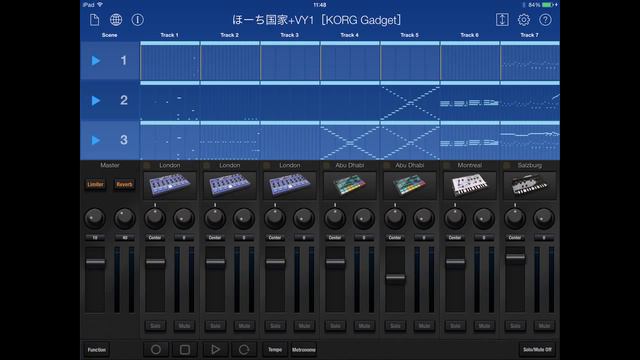The height and width of the screenshot is (360, 640).
Task: Open the Track 1 London gadget thumbnail
Action: (170, 185)
